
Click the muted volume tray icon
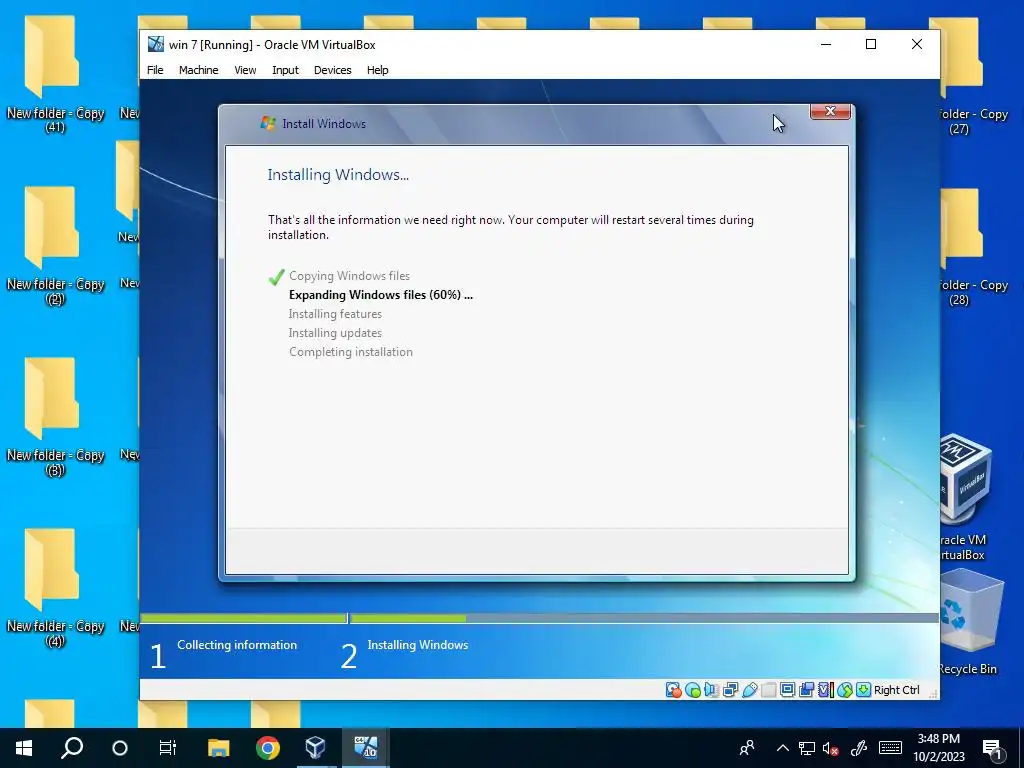pos(831,748)
